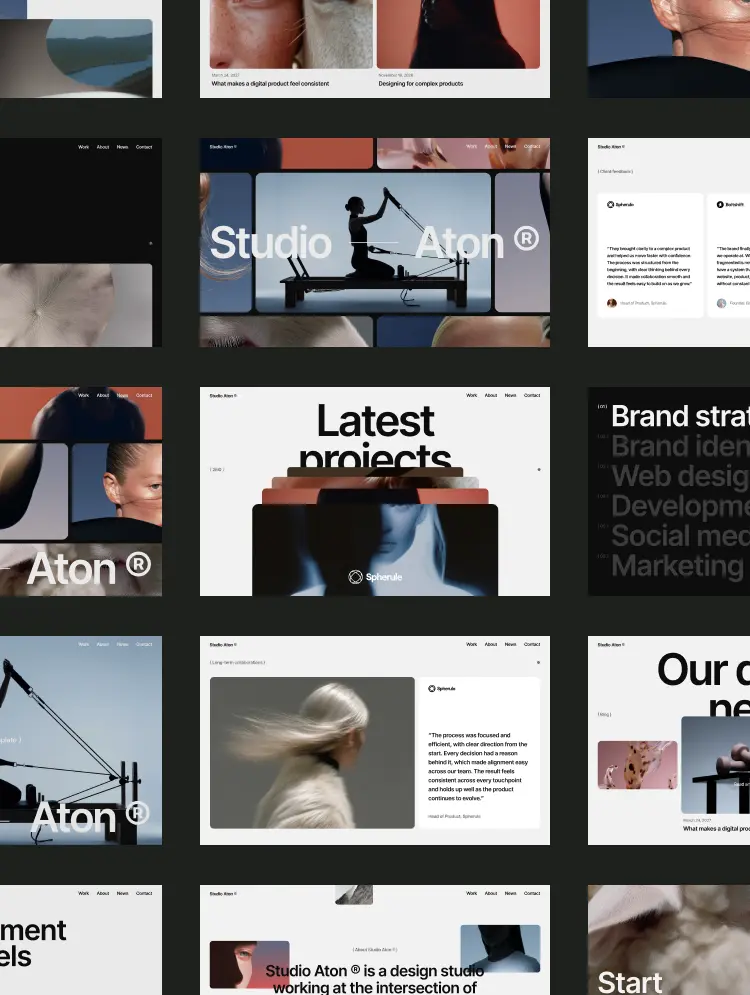
Task: Click the 'Latest projects' heading
Action: point(376,435)
